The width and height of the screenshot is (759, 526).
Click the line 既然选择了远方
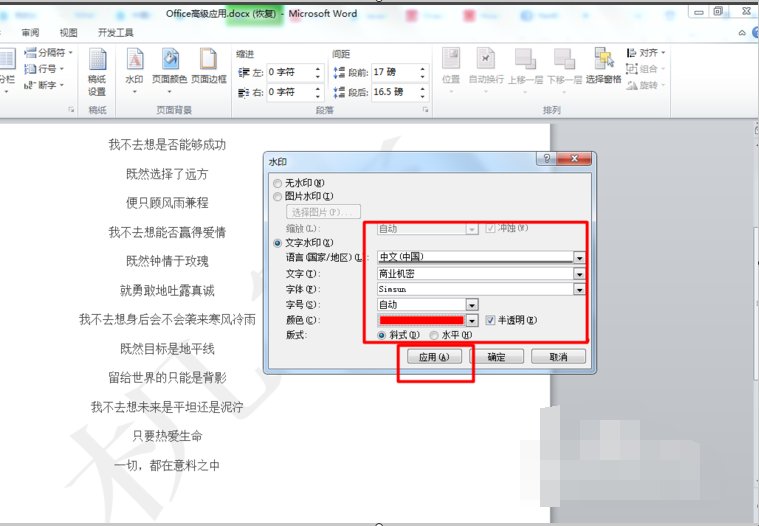pyautogui.click(x=167, y=174)
